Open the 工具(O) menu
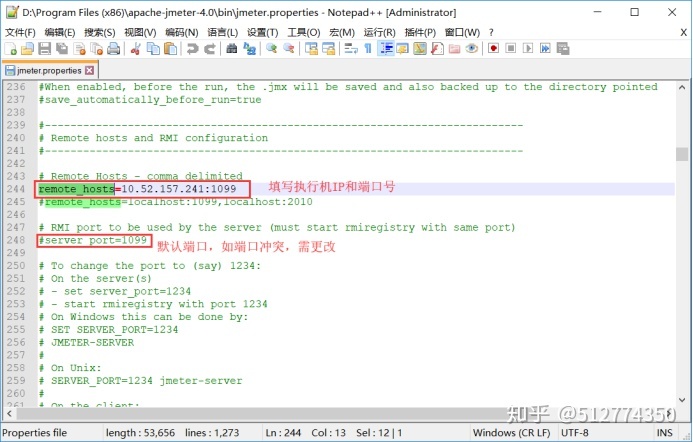This screenshot has height=442, width=693. (304, 32)
